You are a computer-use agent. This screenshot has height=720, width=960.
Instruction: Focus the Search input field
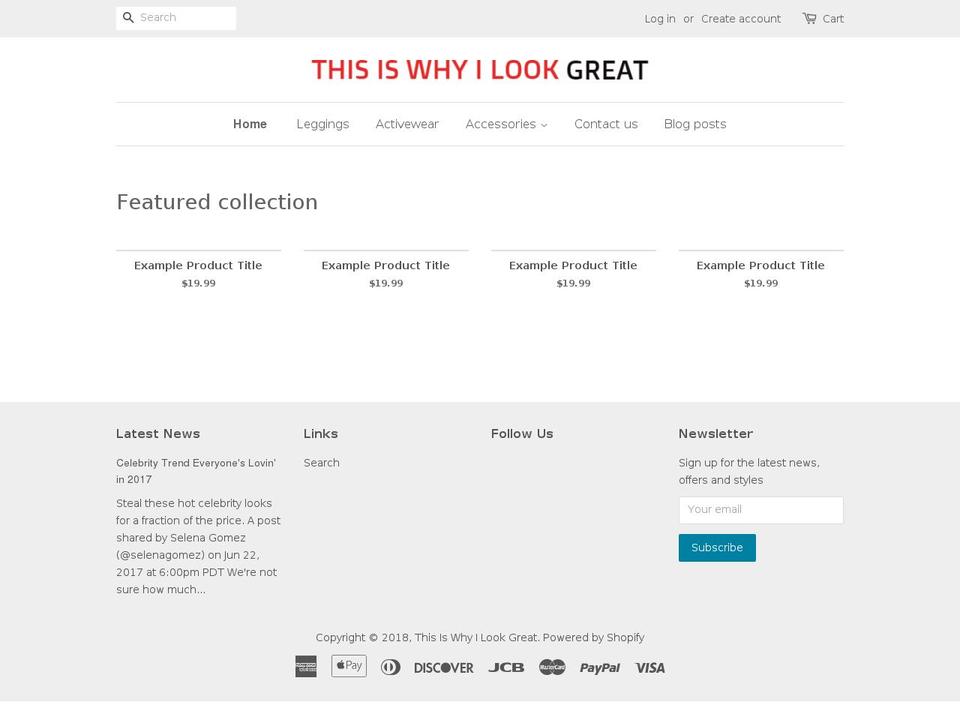point(176,18)
